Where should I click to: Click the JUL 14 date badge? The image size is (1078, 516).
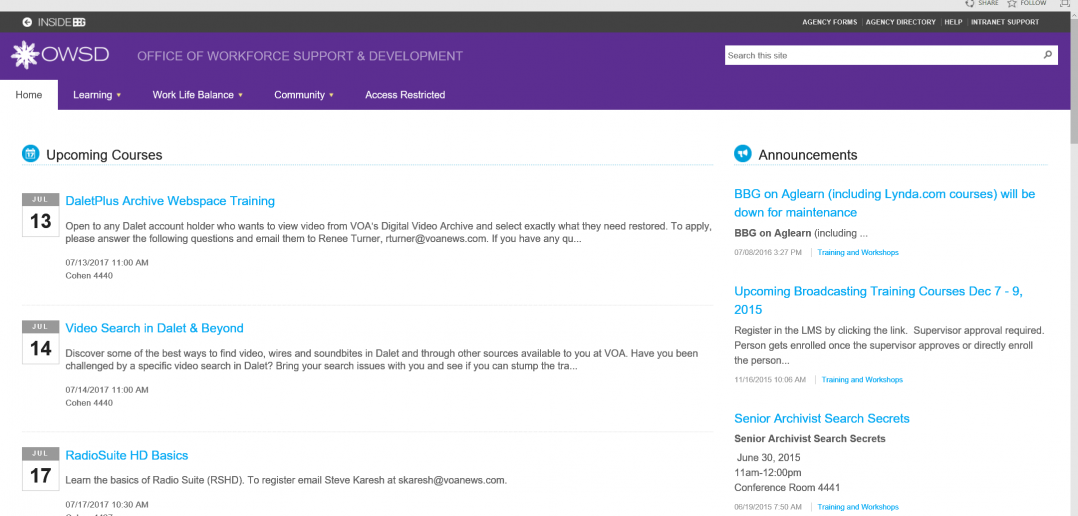pyautogui.click(x=40, y=342)
